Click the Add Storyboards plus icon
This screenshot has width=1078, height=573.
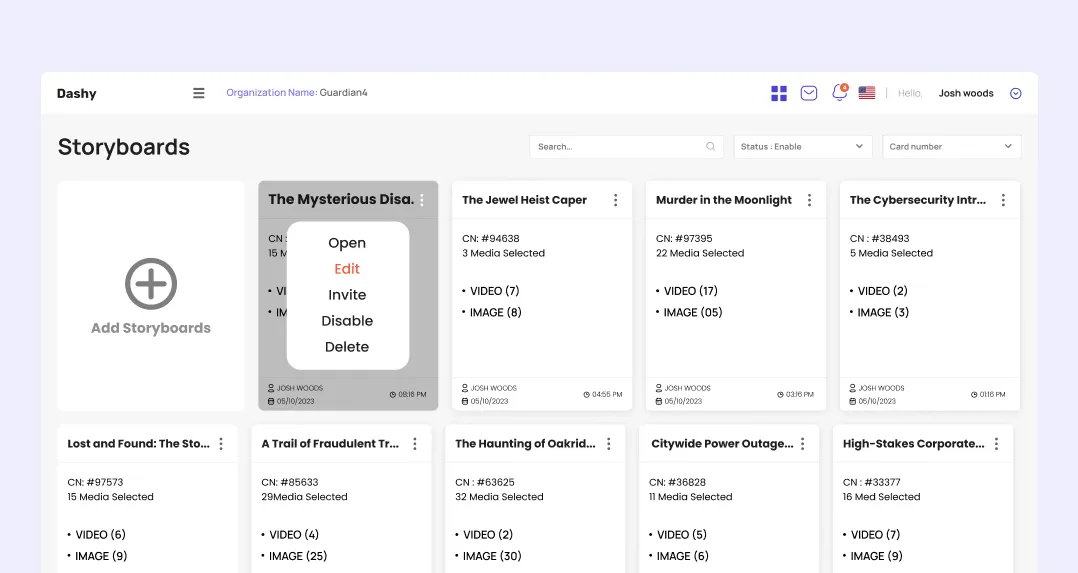[x=151, y=283]
